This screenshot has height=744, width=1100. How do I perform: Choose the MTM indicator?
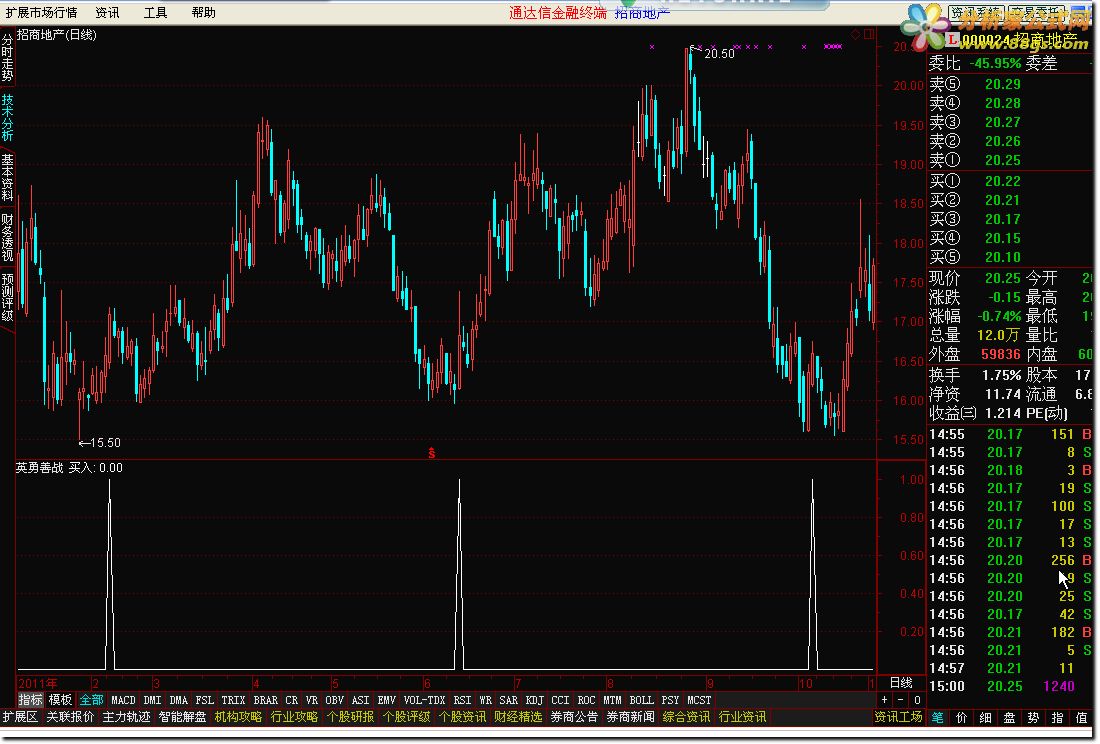point(612,700)
